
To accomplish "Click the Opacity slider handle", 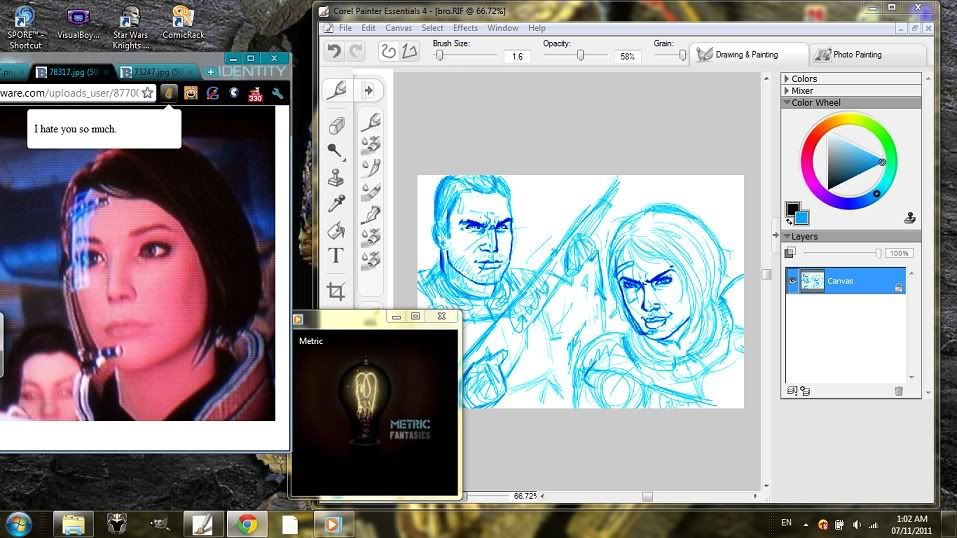I will pos(580,56).
